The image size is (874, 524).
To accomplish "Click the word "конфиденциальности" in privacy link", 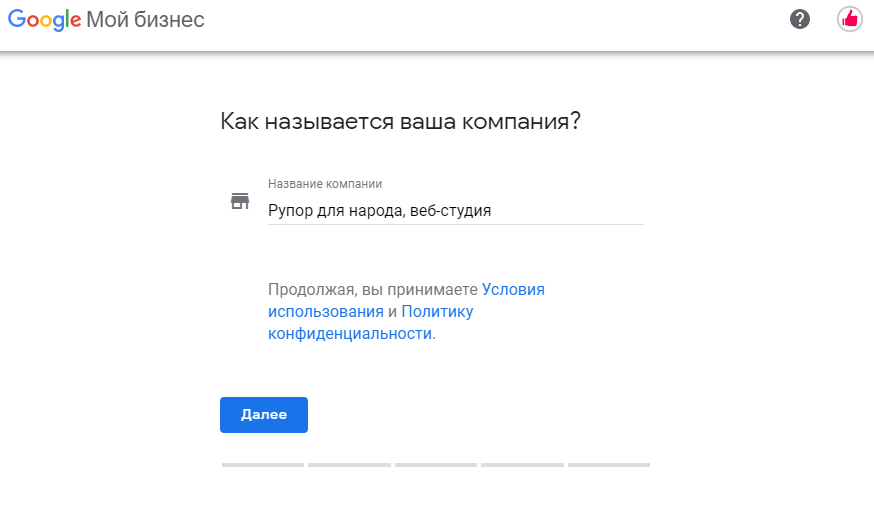I will [x=350, y=333].
